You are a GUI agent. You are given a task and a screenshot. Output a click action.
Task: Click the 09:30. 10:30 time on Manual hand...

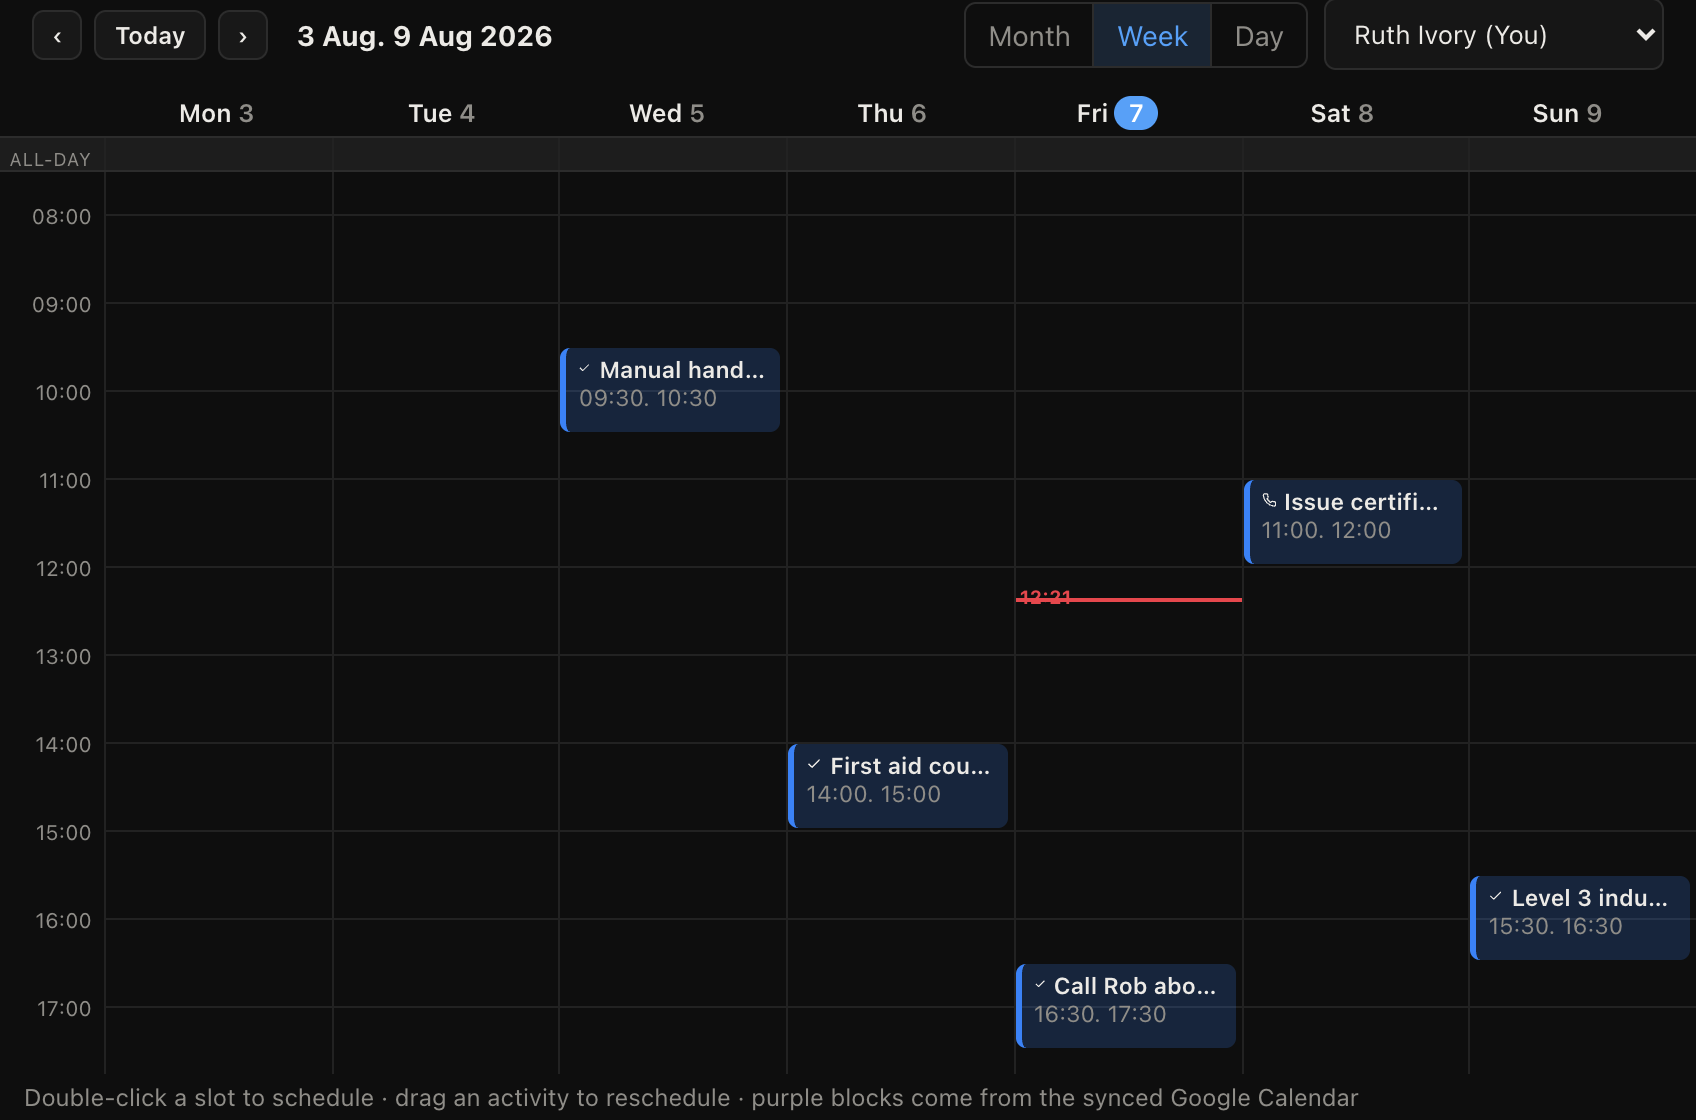pos(648,398)
